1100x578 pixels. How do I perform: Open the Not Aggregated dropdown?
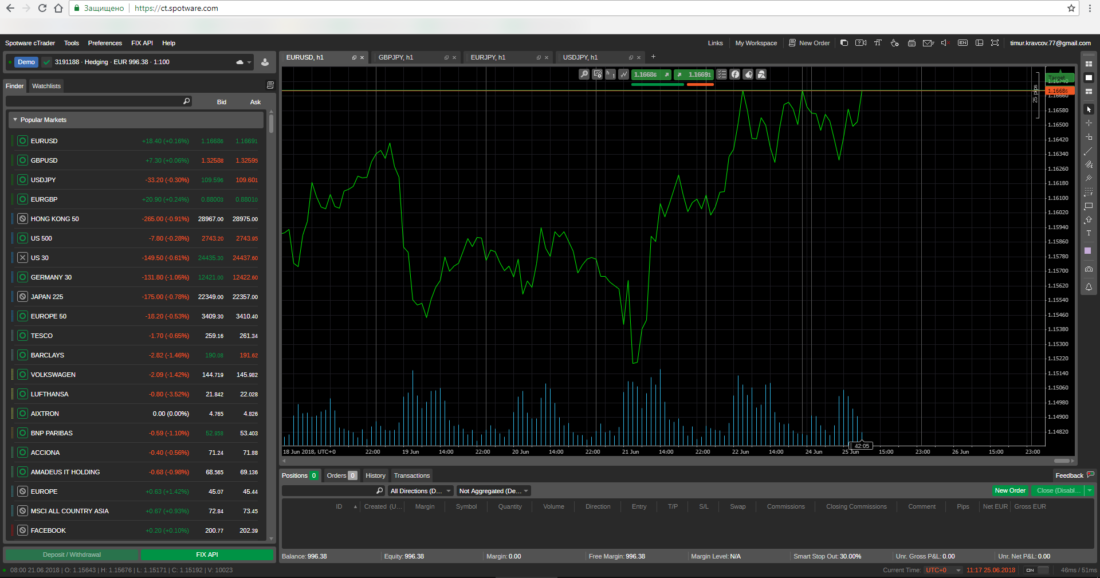(493, 491)
